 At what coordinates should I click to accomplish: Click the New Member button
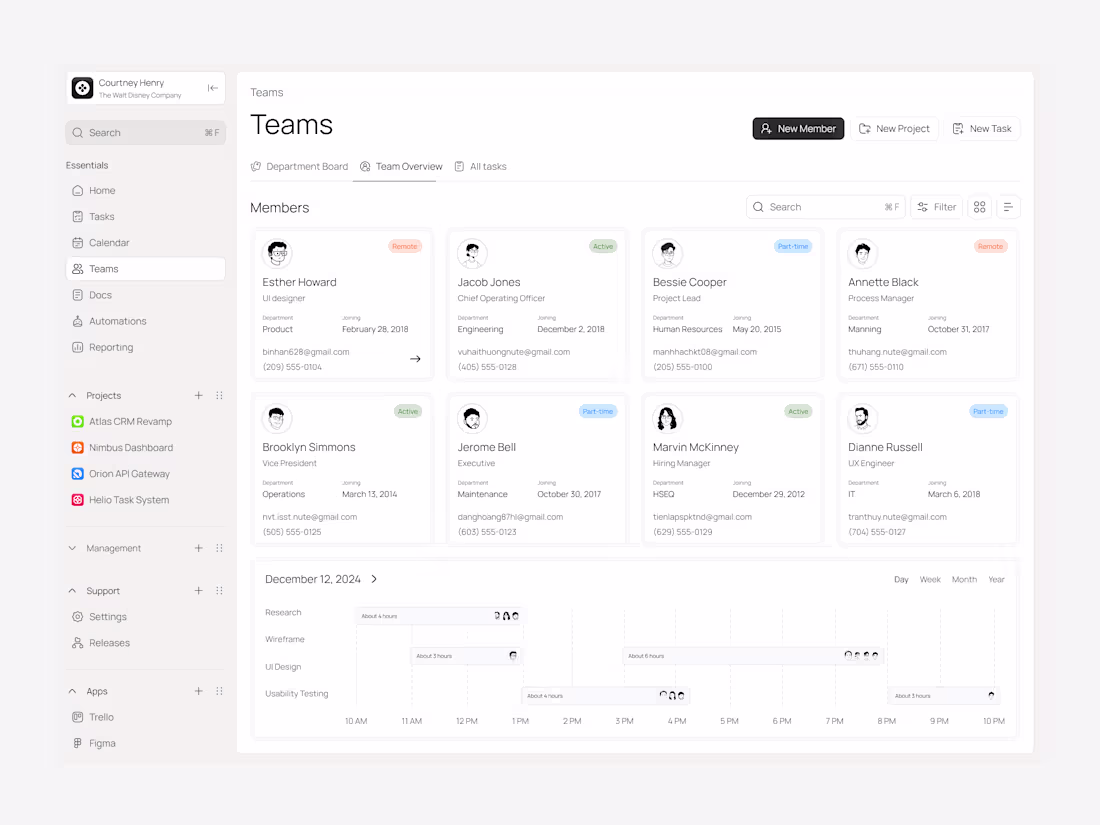pyautogui.click(x=798, y=128)
